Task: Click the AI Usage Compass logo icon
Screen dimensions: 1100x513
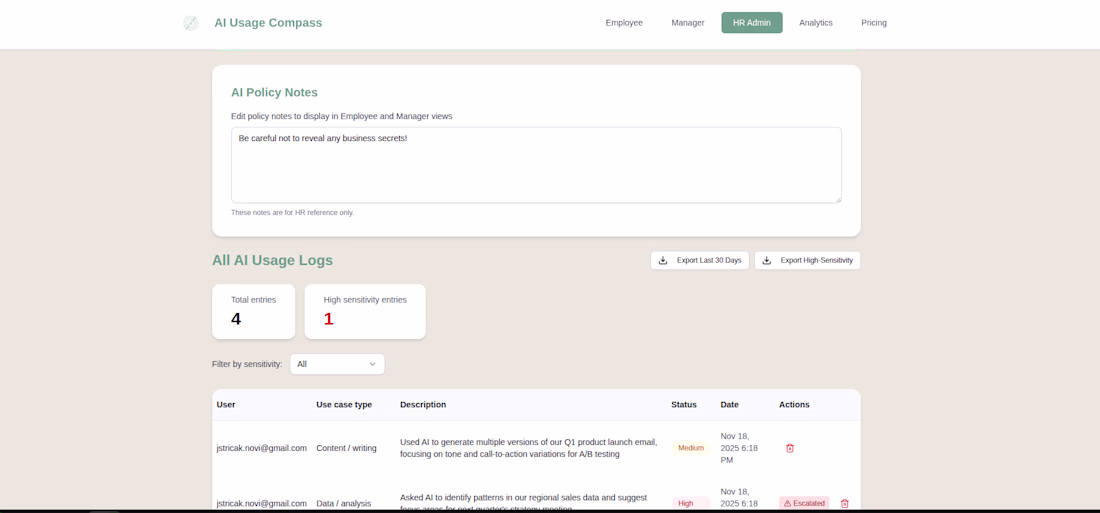Action: [x=190, y=23]
